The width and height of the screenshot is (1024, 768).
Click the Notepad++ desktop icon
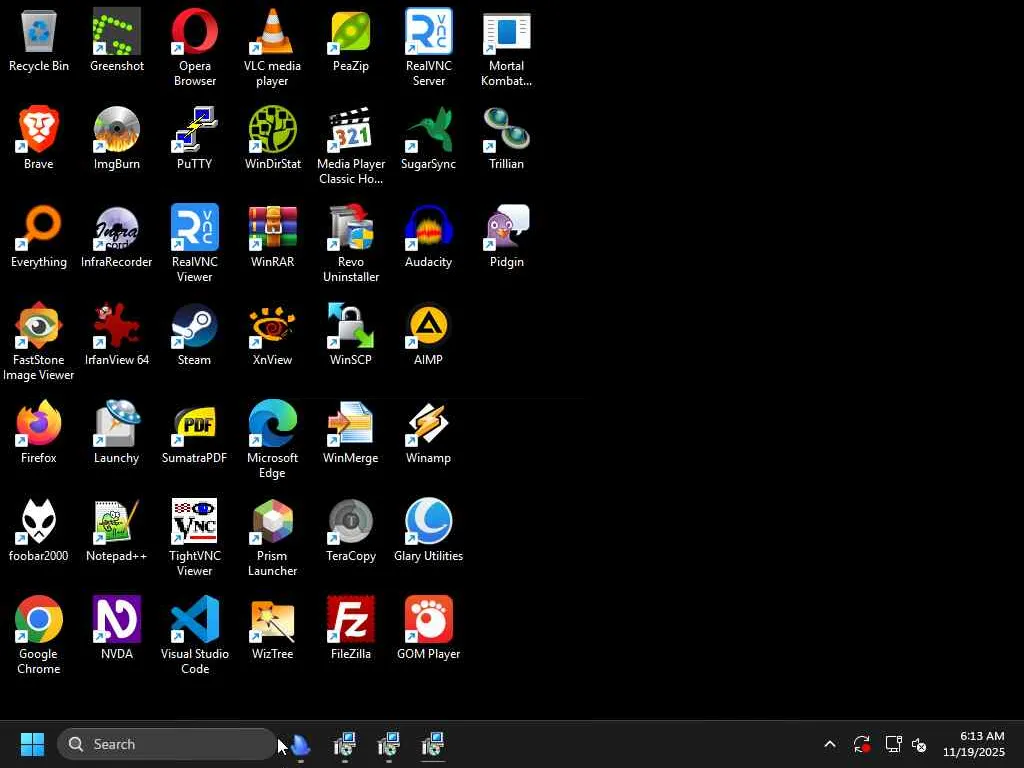point(116,530)
